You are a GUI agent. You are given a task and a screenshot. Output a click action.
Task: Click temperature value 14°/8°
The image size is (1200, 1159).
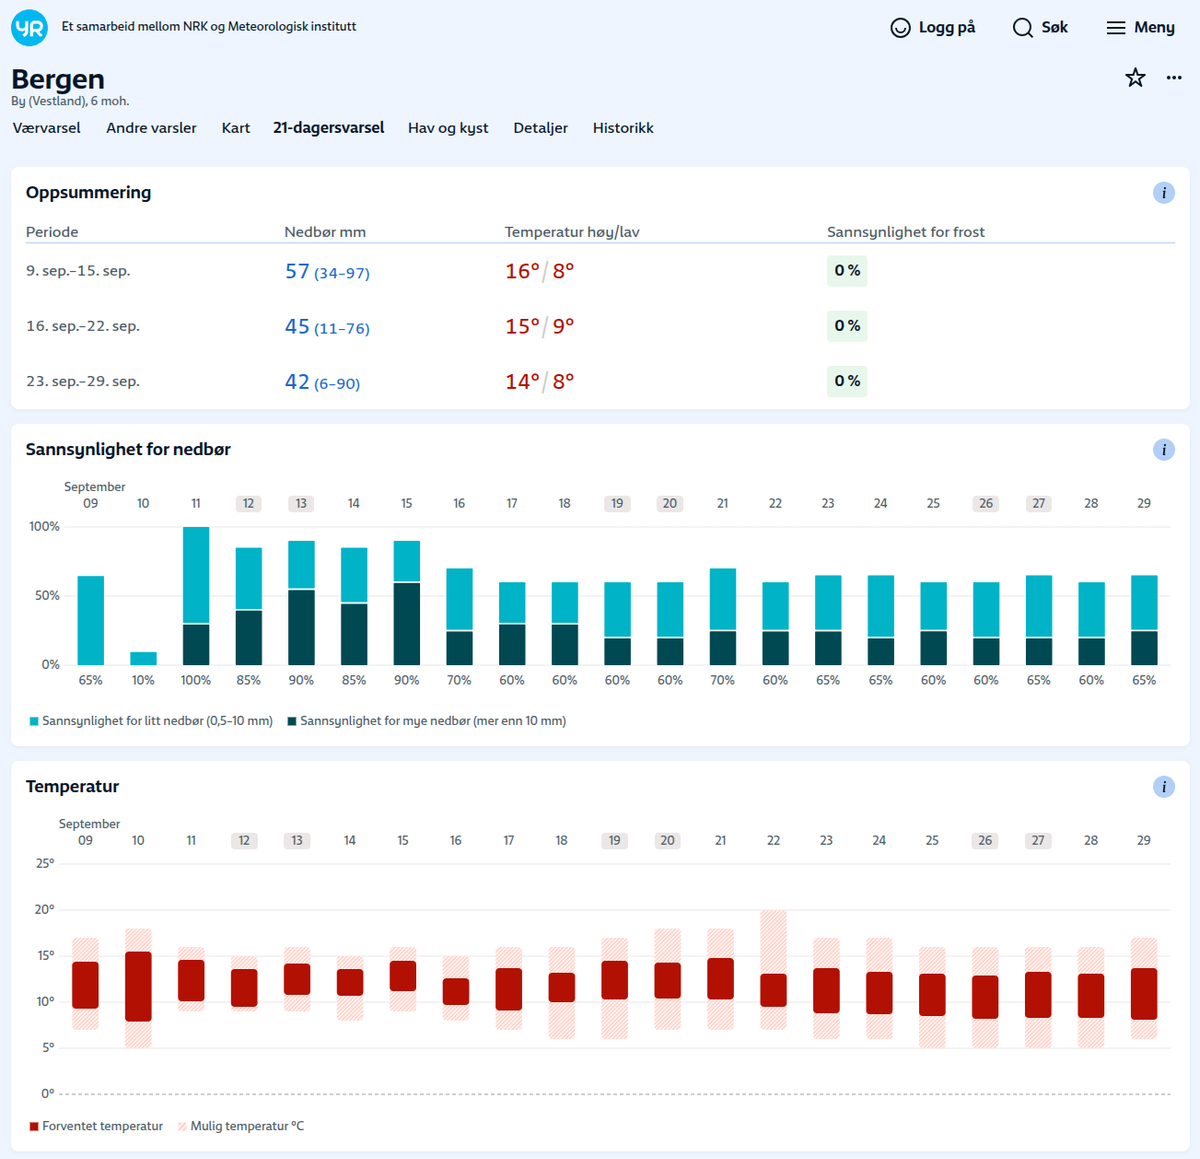(x=539, y=381)
